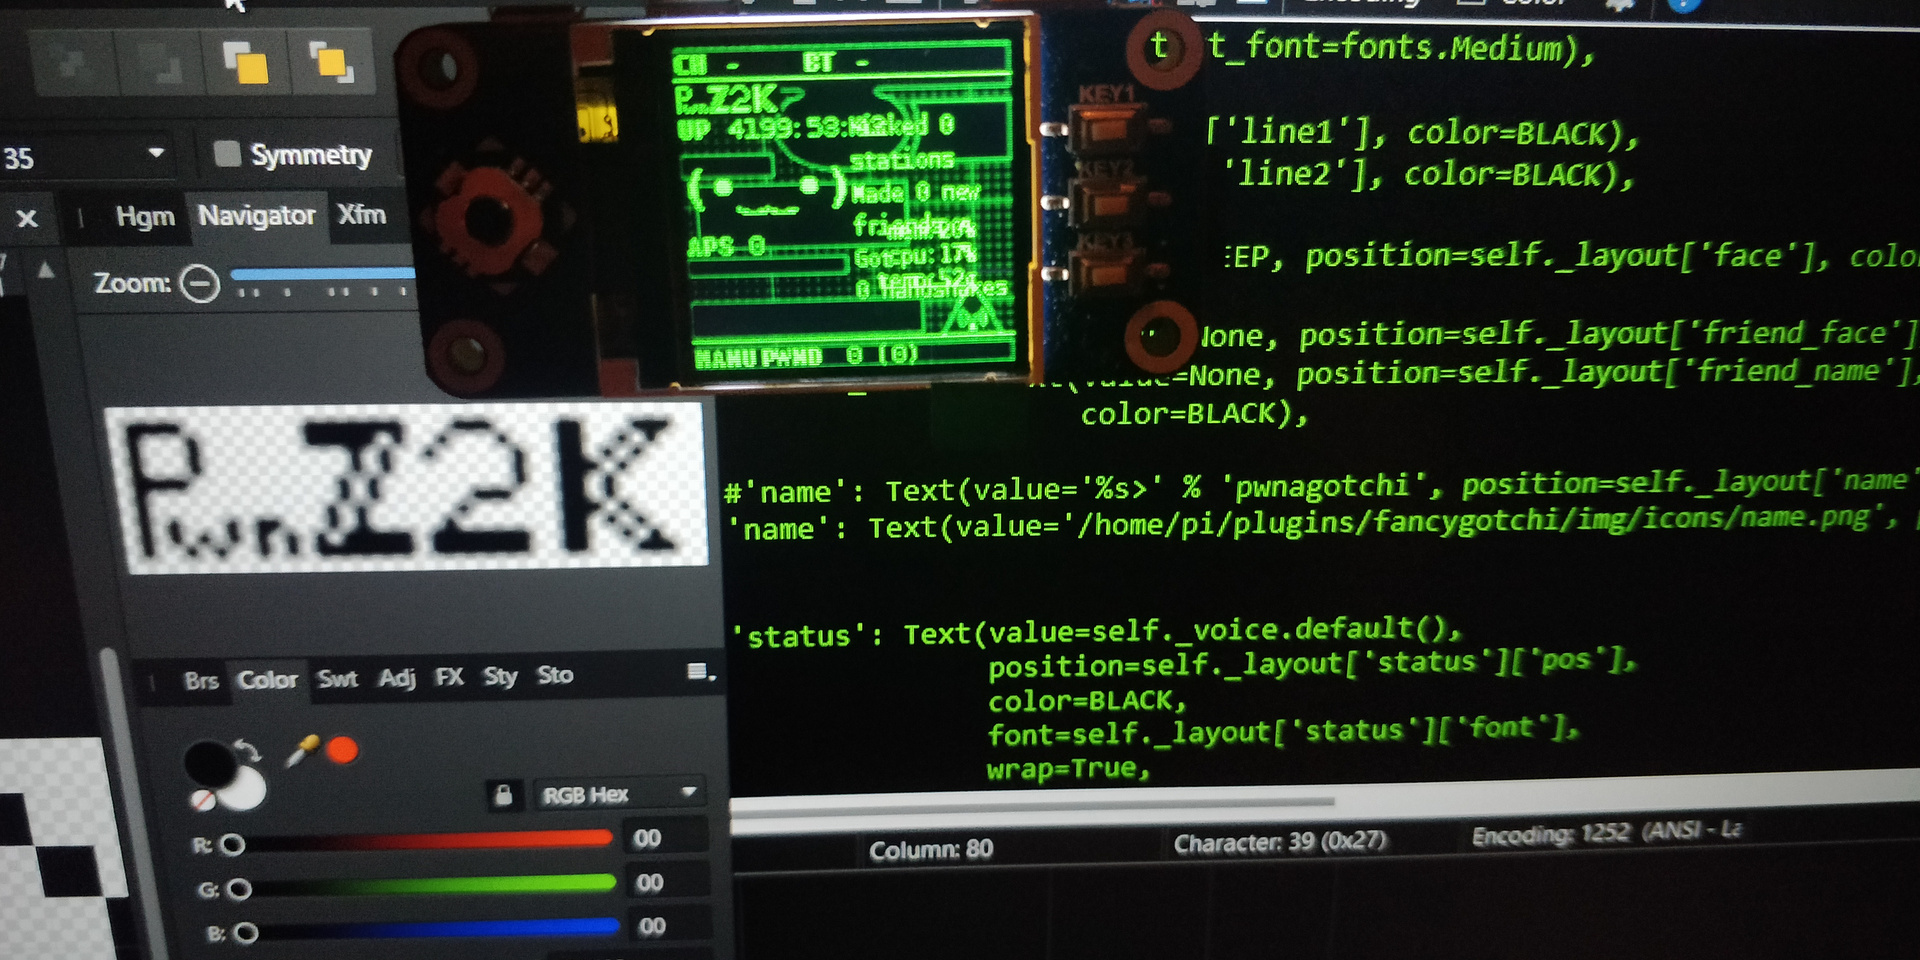Screen dimensions: 1920x960
Task: Swap the foreground and background colors
Action: pyautogui.click(x=248, y=750)
